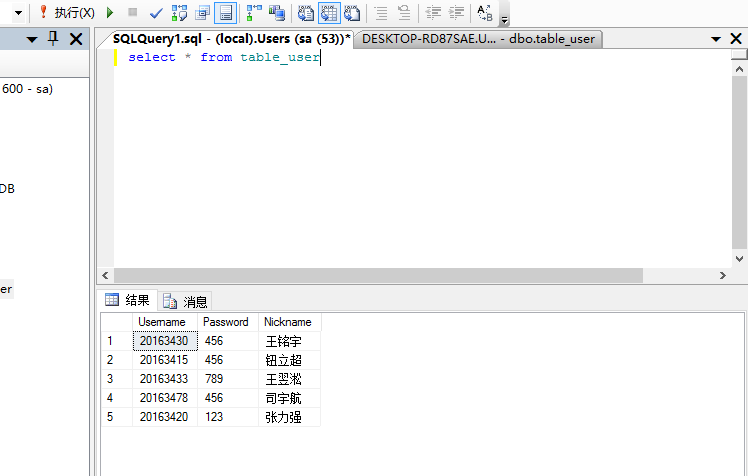Viewport: 748px width, 476px height.
Task: Click the editor scroll up arrow
Action: pos(739,70)
